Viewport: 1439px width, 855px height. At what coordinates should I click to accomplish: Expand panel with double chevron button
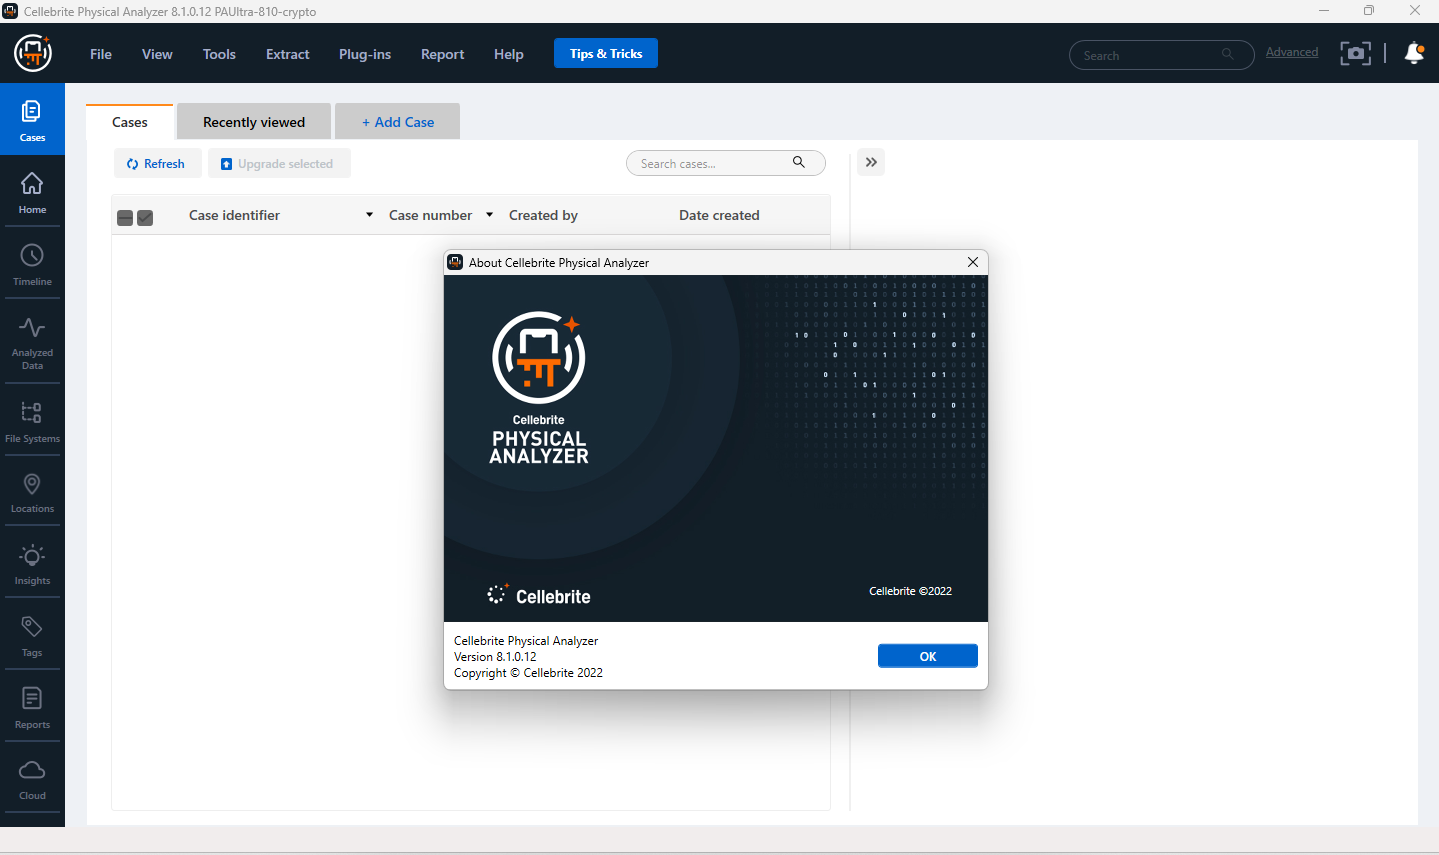click(x=871, y=162)
